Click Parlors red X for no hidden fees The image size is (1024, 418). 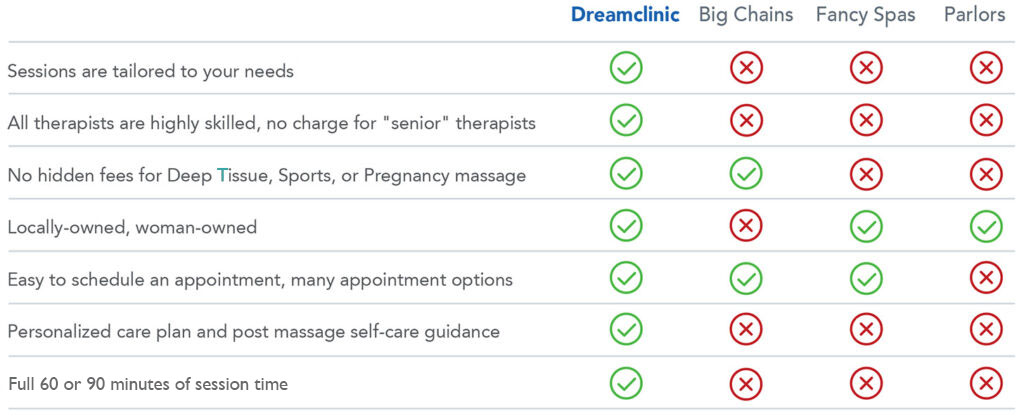[986, 174]
